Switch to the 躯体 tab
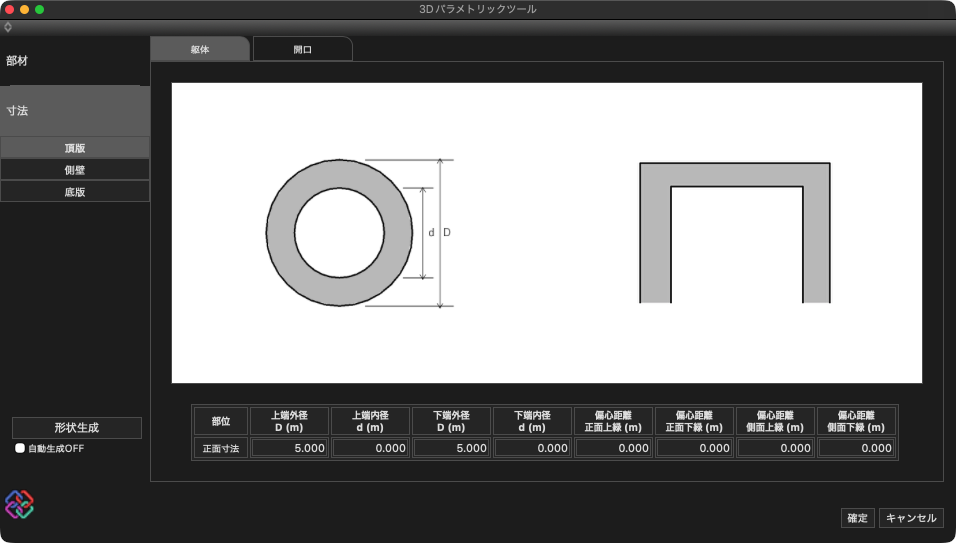 tap(200, 49)
